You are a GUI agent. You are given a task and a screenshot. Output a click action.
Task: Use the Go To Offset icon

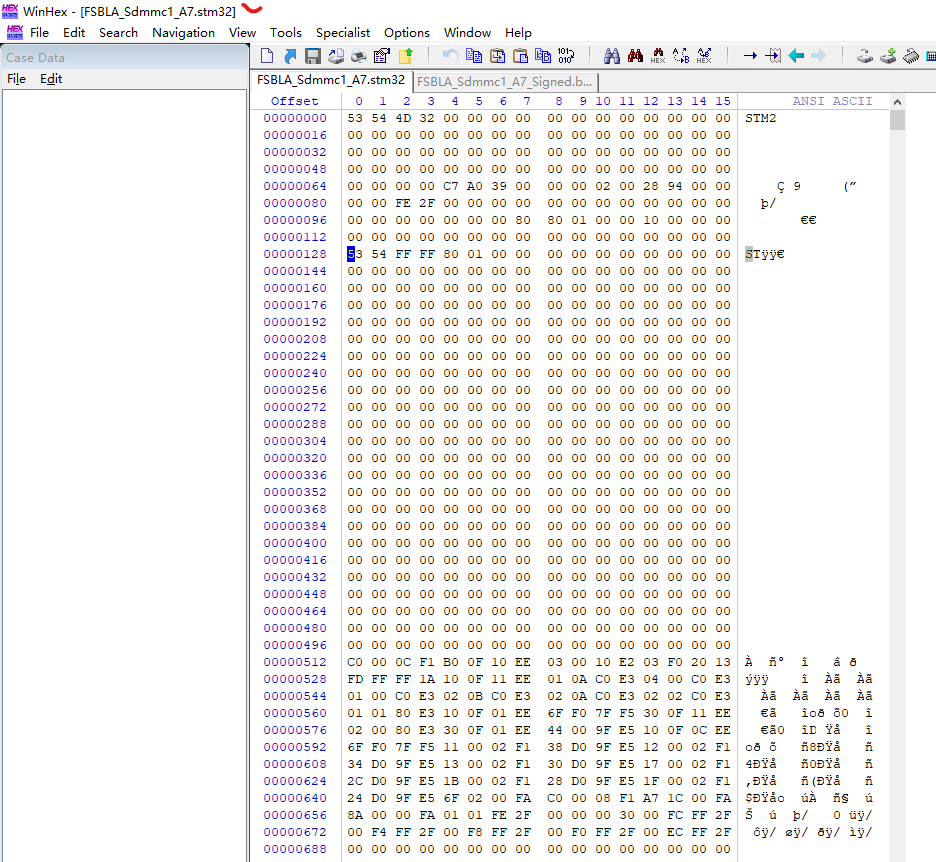pos(751,56)
